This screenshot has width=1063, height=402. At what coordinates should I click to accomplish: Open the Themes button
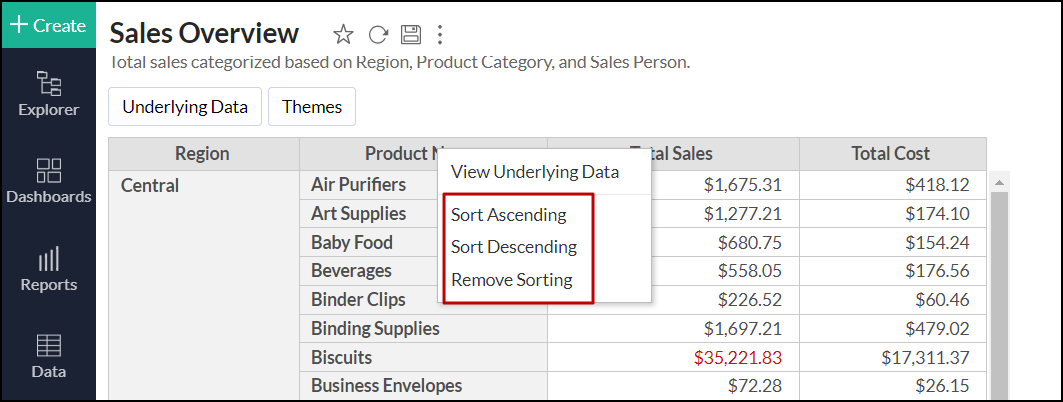312,107
